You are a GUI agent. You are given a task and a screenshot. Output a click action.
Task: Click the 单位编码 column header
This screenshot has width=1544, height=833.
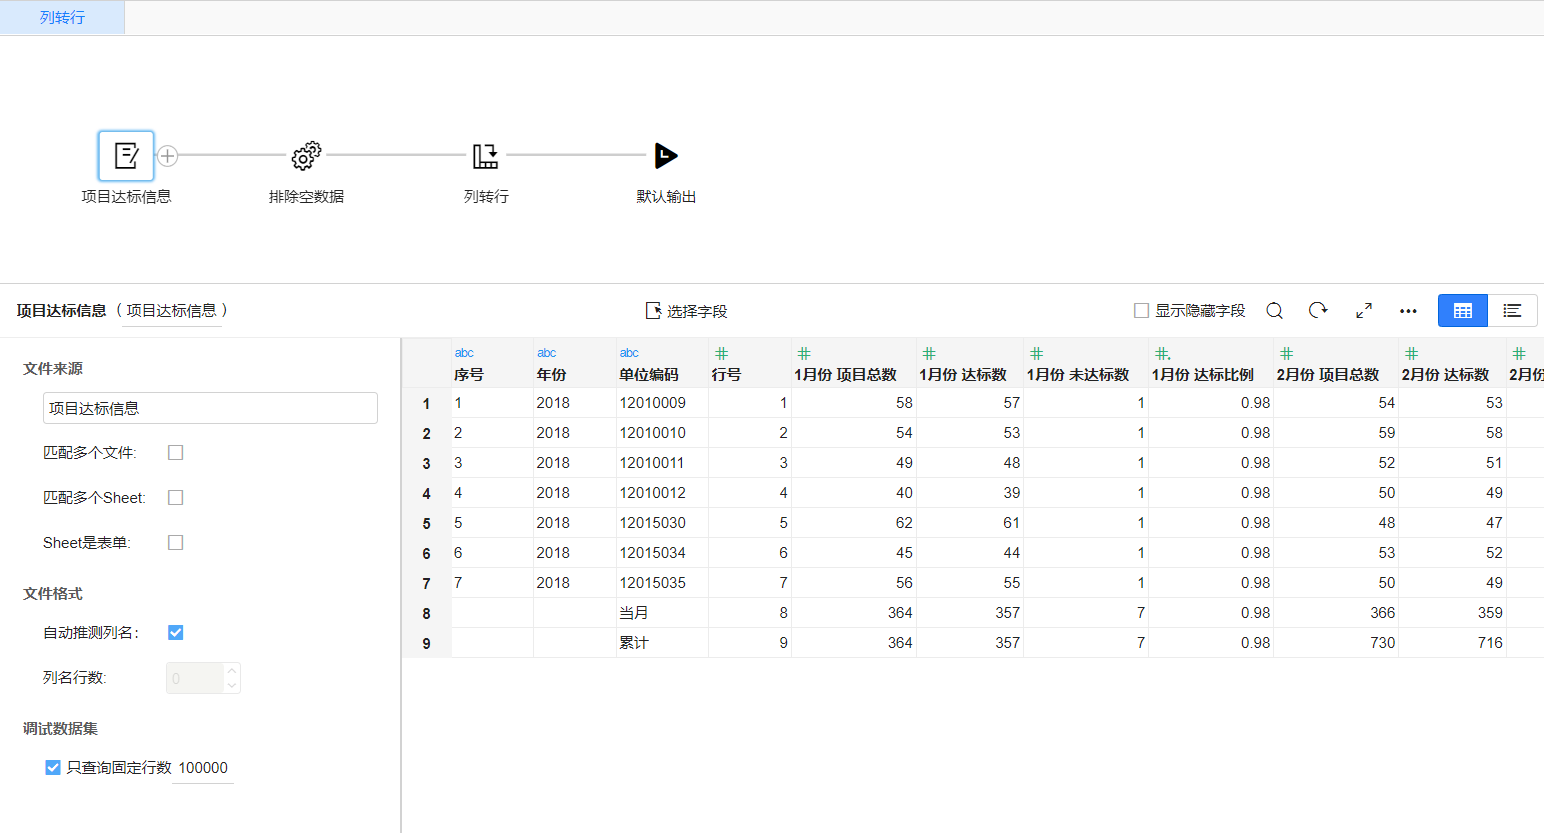coord(649,374)
